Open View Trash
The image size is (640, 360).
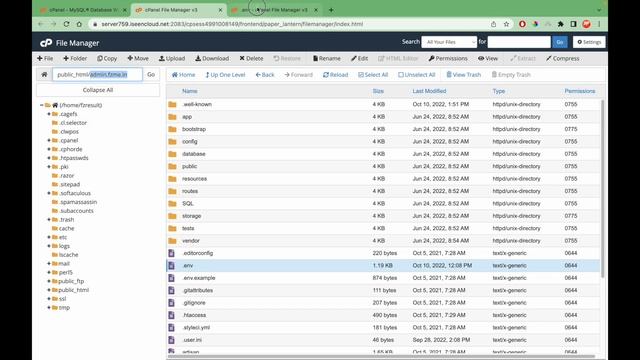[x=464, y=75]
